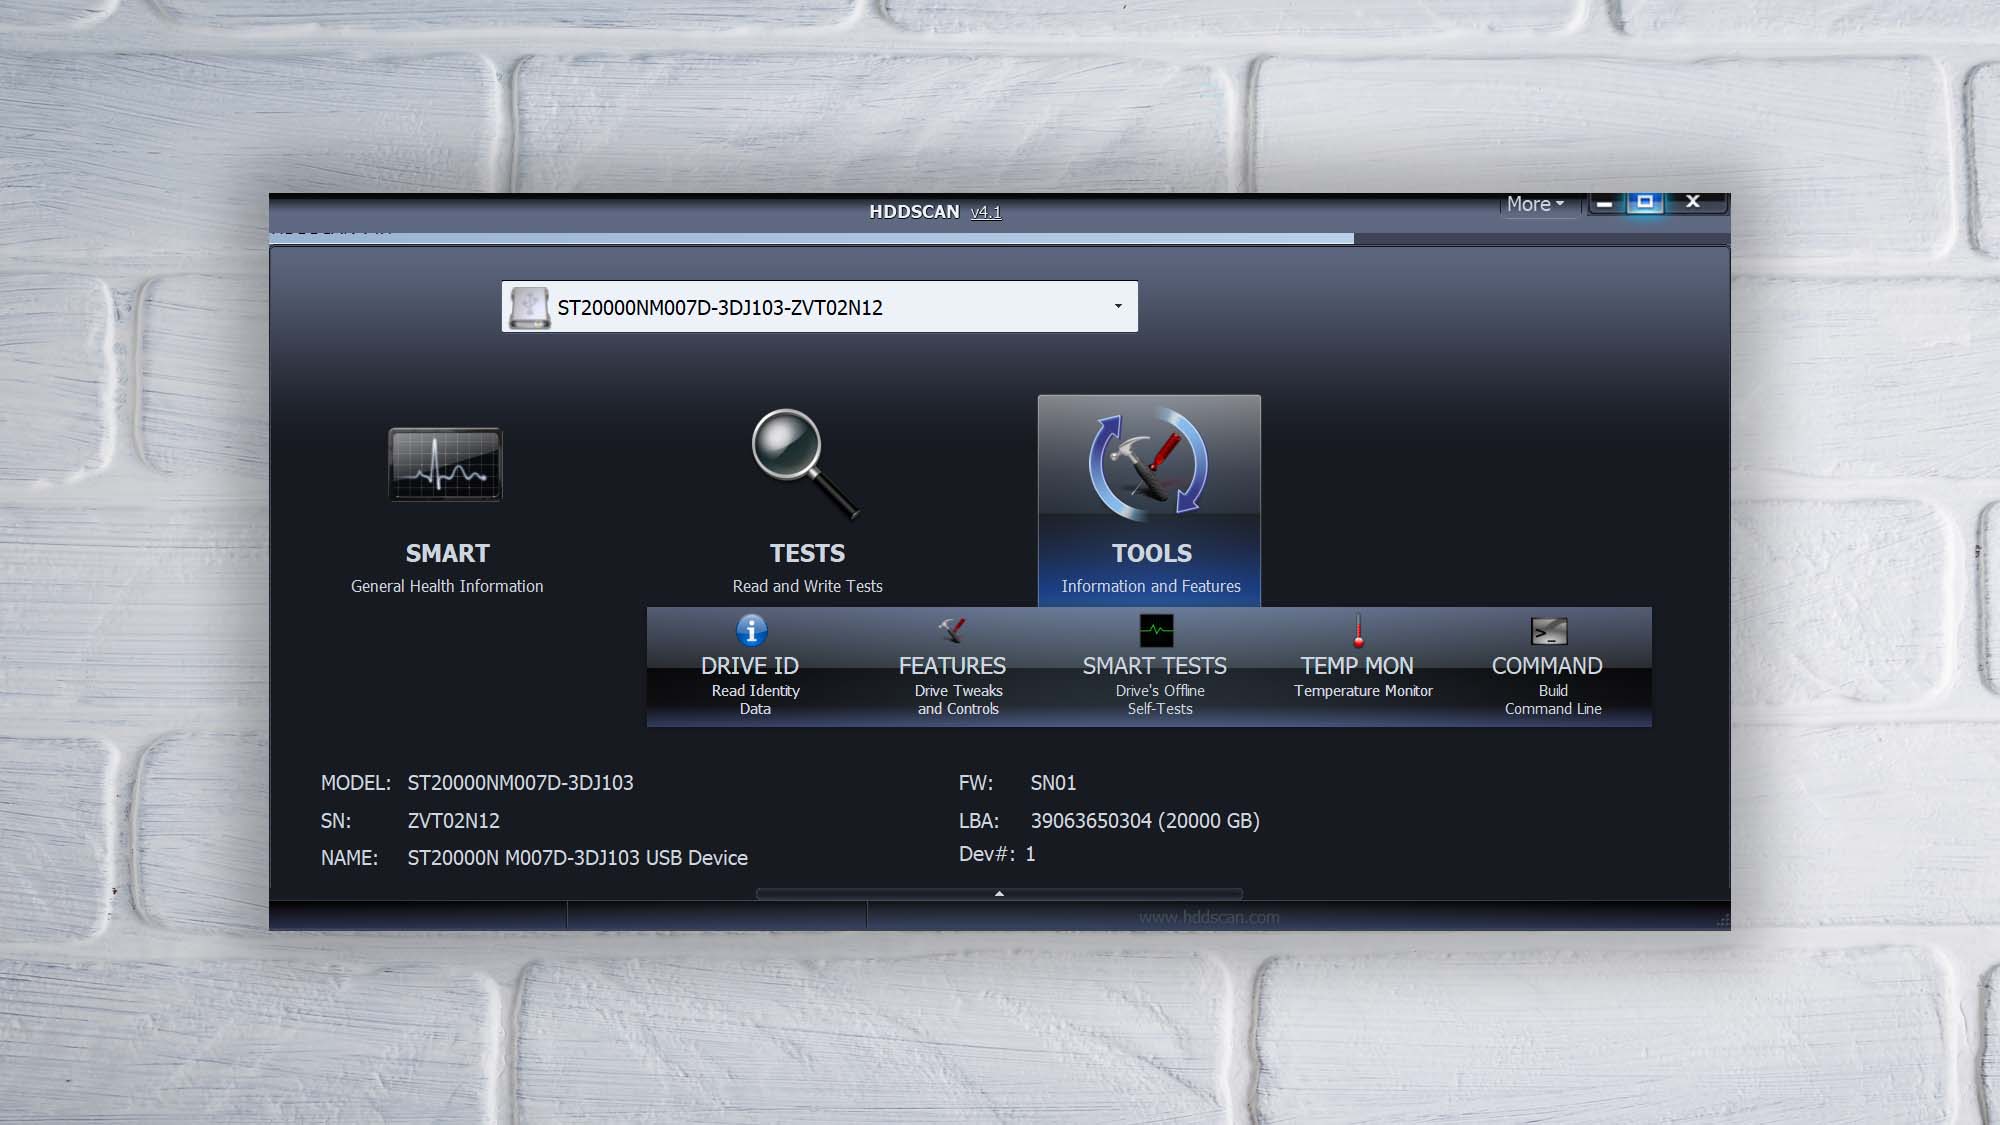
Task: Maximize the HDDScan window
Action: click(1645, 203)
